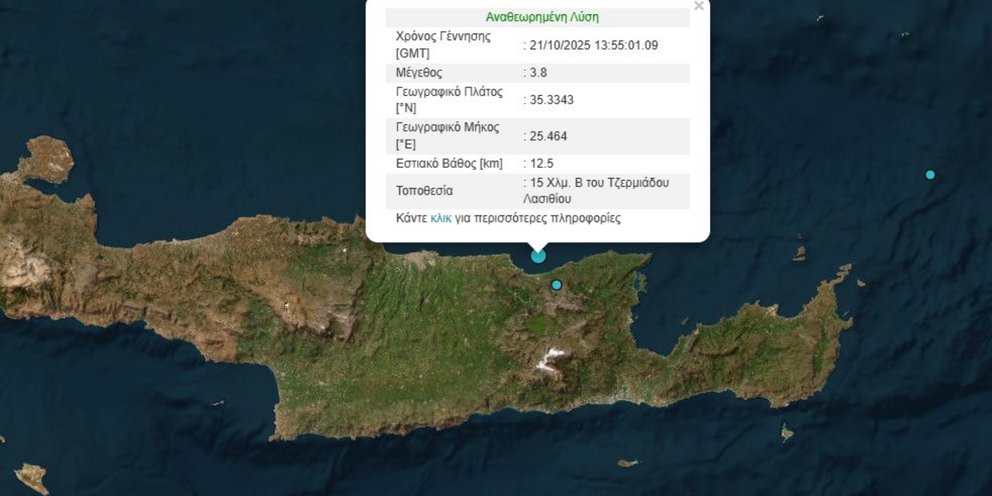This screenshot has width=992, height=496.
Task: Open the 'κλικ' link for more information
Action: tap(441, 218)
